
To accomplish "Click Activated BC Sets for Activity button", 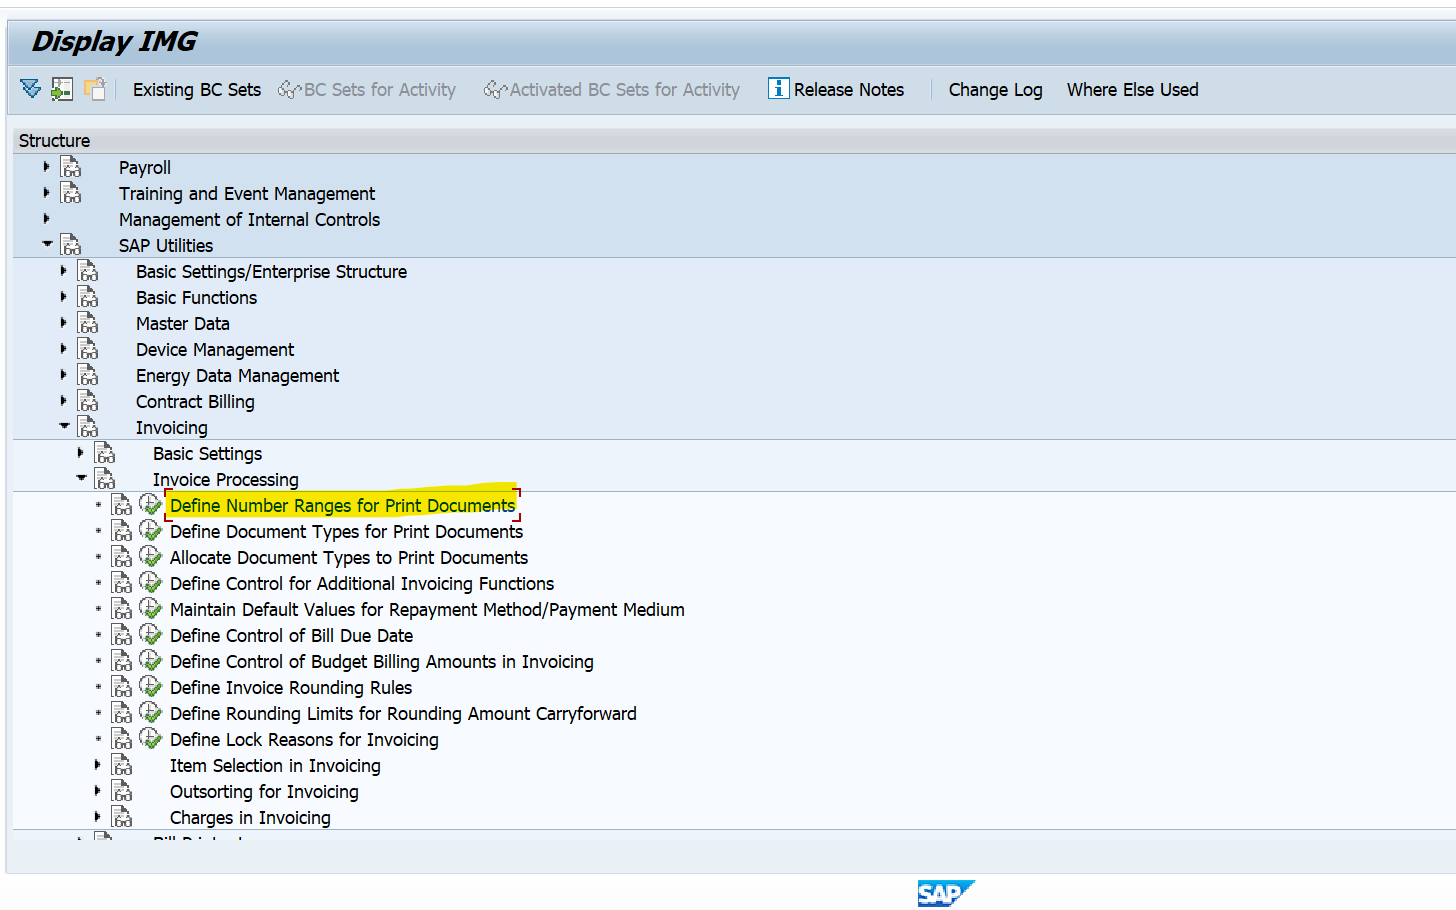I will coord(612,89).
